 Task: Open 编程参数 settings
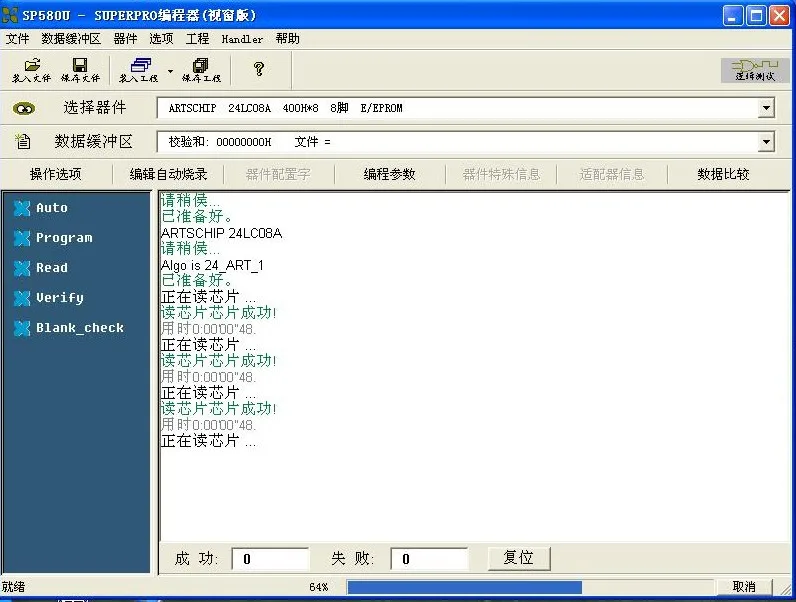[x=389, y=174]
